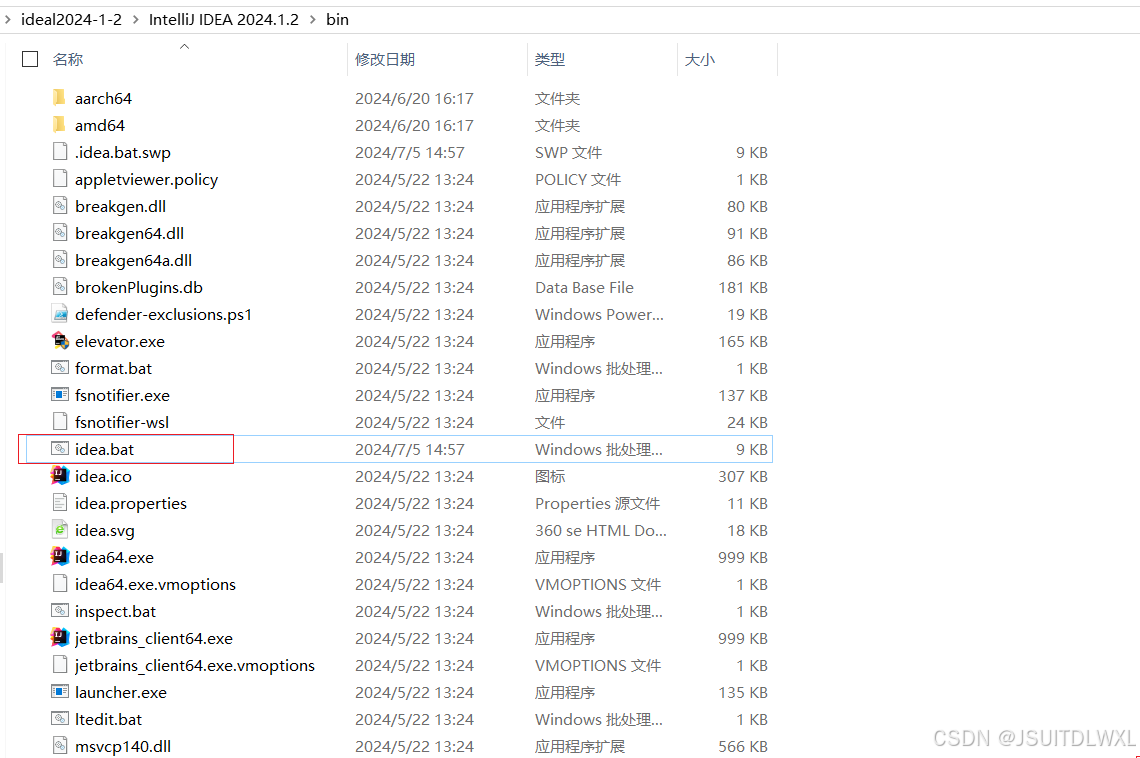Click the msvcp140.dll file icon

(60, 745)
